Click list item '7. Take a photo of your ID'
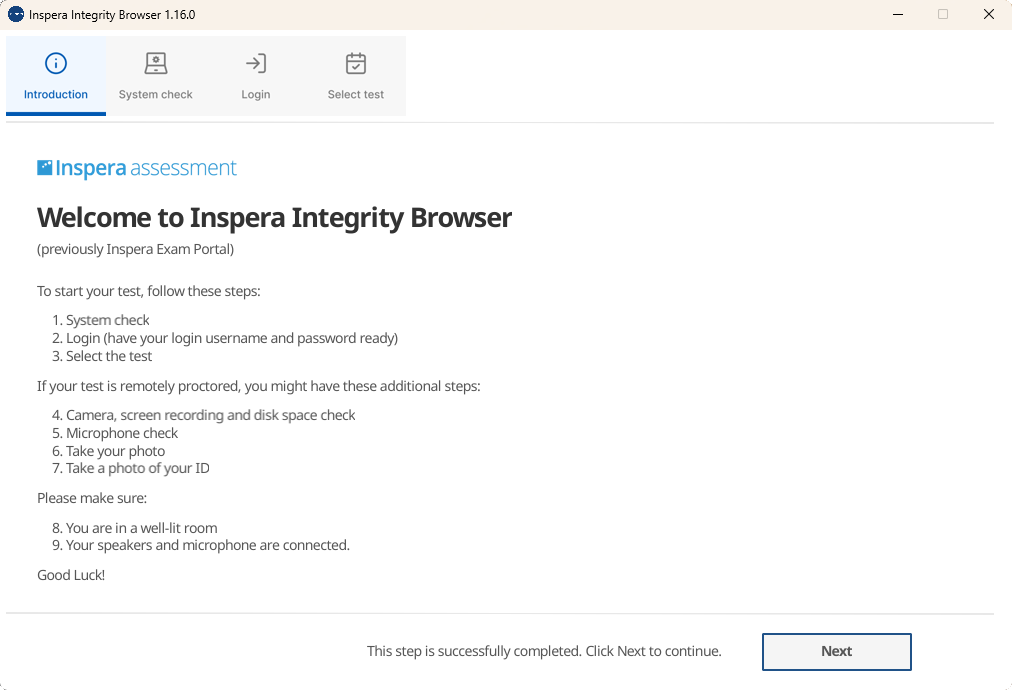1012x690 pixels. pyautogui.click(x=130, y=468)
